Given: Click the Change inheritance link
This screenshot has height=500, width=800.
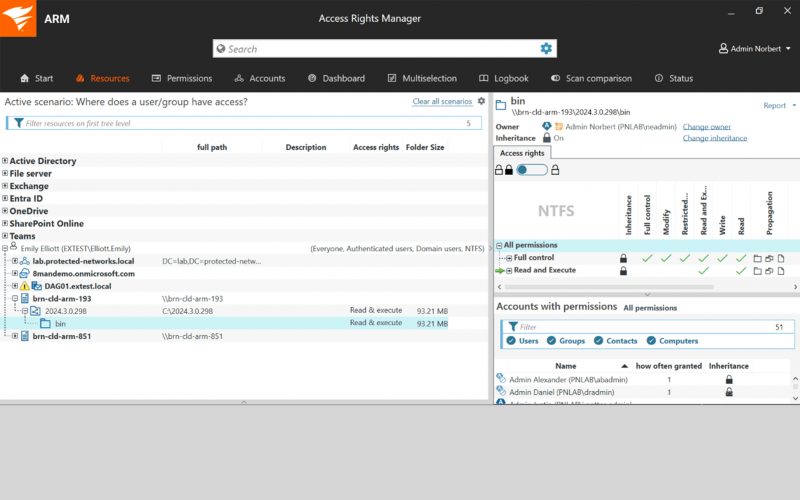Looking at the screenshot, I should (x=715, y=138).
